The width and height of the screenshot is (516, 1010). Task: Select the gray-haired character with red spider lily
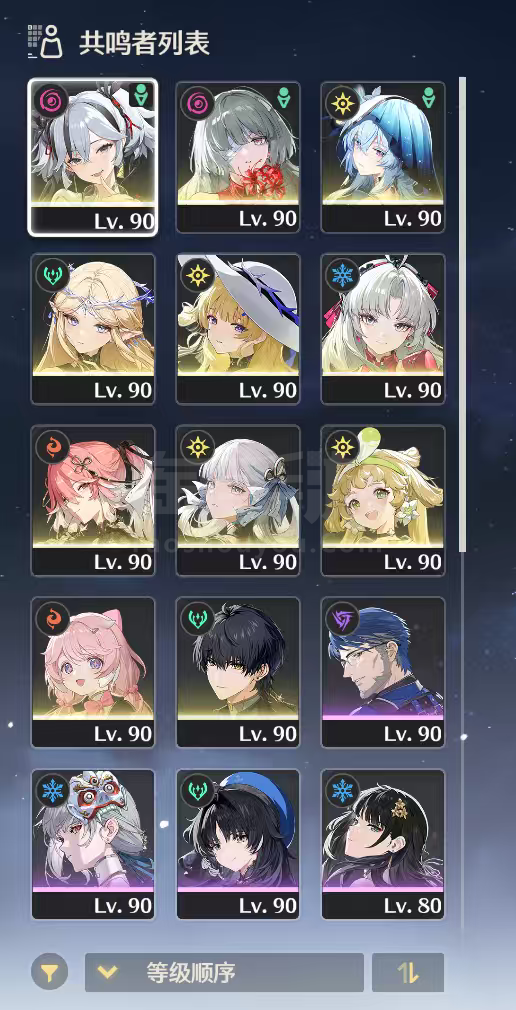click(238, 157)
